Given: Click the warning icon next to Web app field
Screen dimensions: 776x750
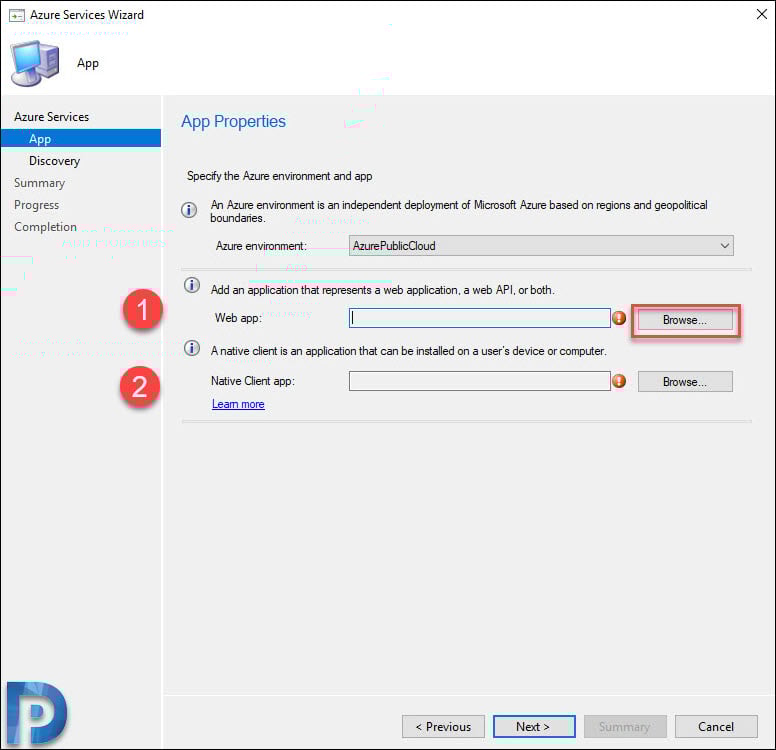Looking at the screenshot, I should click(x=619, y=318).
